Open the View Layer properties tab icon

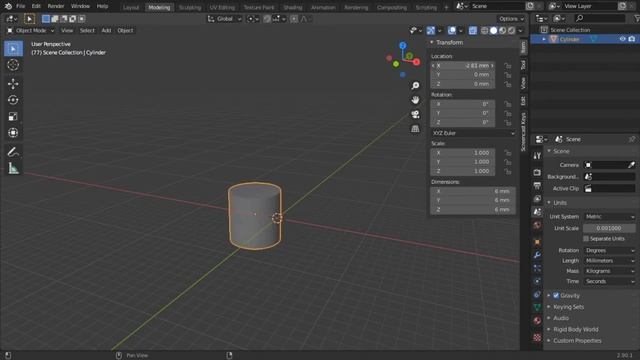coord(537,199)
